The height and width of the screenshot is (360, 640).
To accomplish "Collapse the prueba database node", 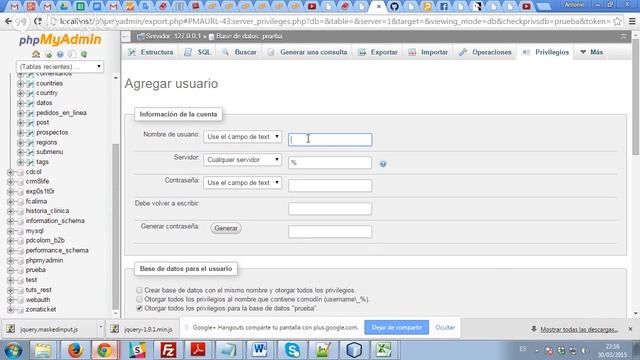I will [x=11, y=270].
